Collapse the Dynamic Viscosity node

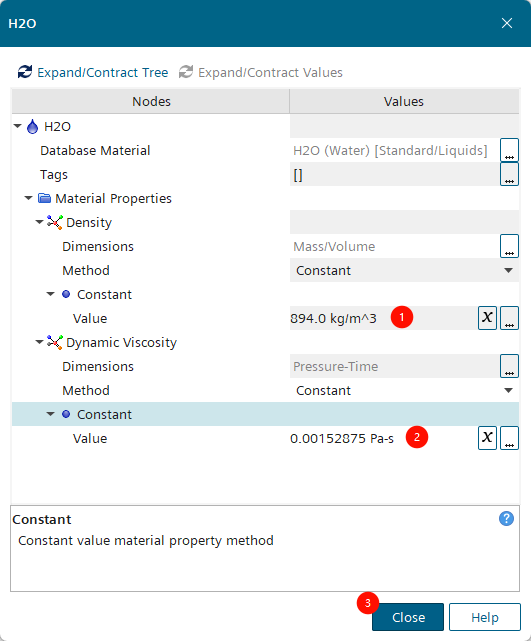point(39,342)
